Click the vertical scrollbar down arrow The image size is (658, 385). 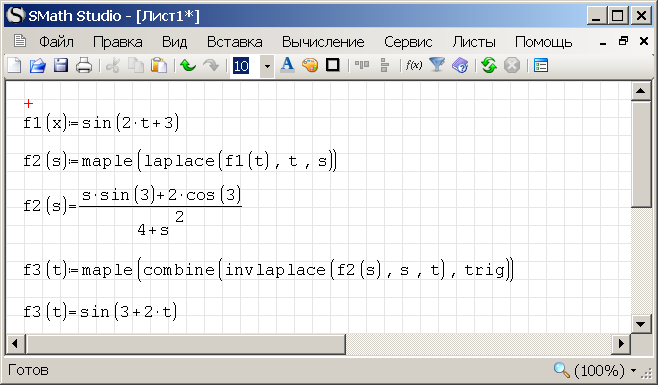pos(640,324)
